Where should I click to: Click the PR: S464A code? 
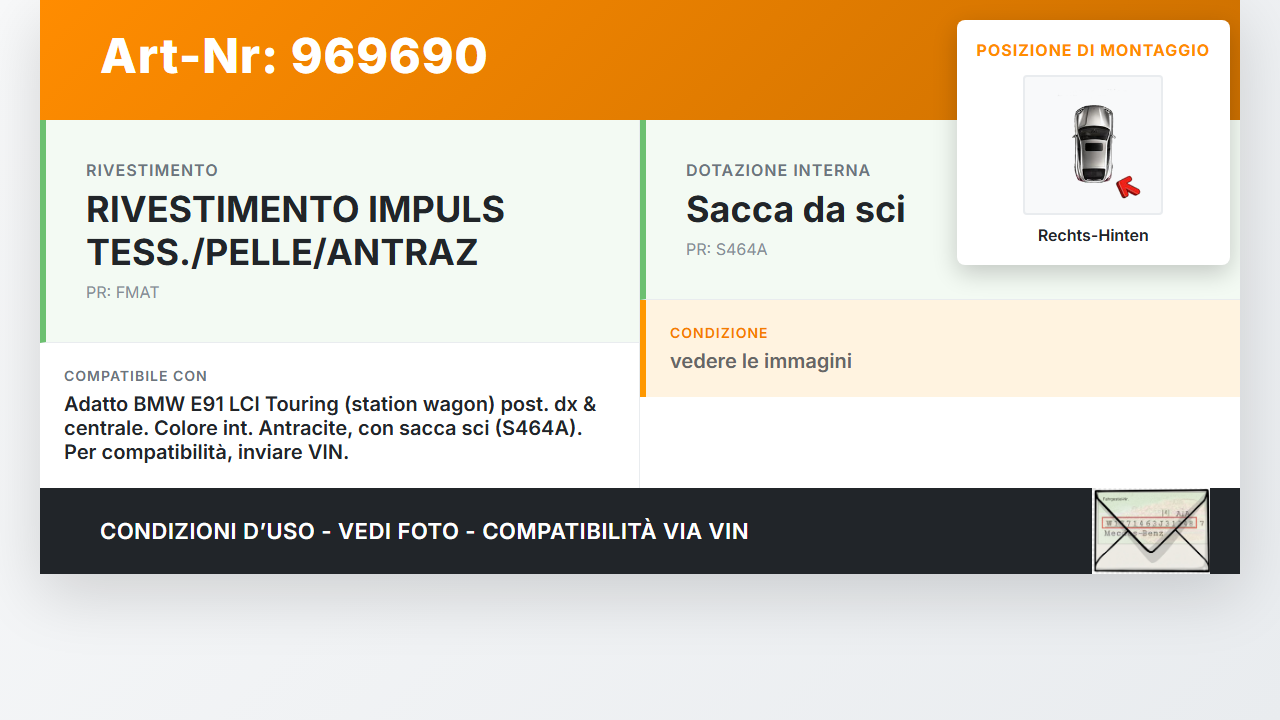click(726, 249)
